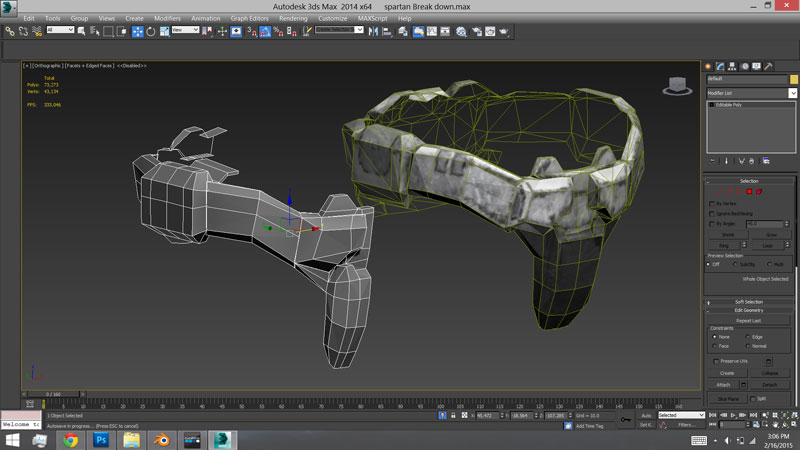Click the object color swatch
Image resolution: width=800 pixels, height=450 pixels.
tap(794, 79)
